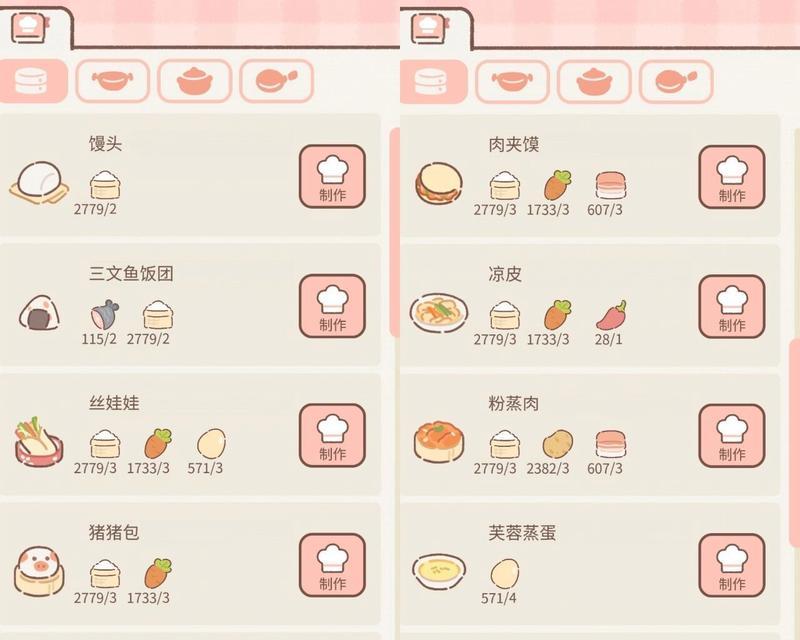
Task: Switch to the wok tab in left panel
Action: 112,81
